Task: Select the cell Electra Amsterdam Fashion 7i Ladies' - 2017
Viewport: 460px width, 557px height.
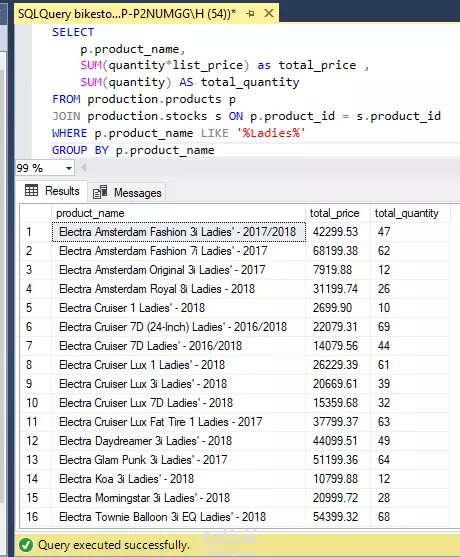Action: click(179, 251)
